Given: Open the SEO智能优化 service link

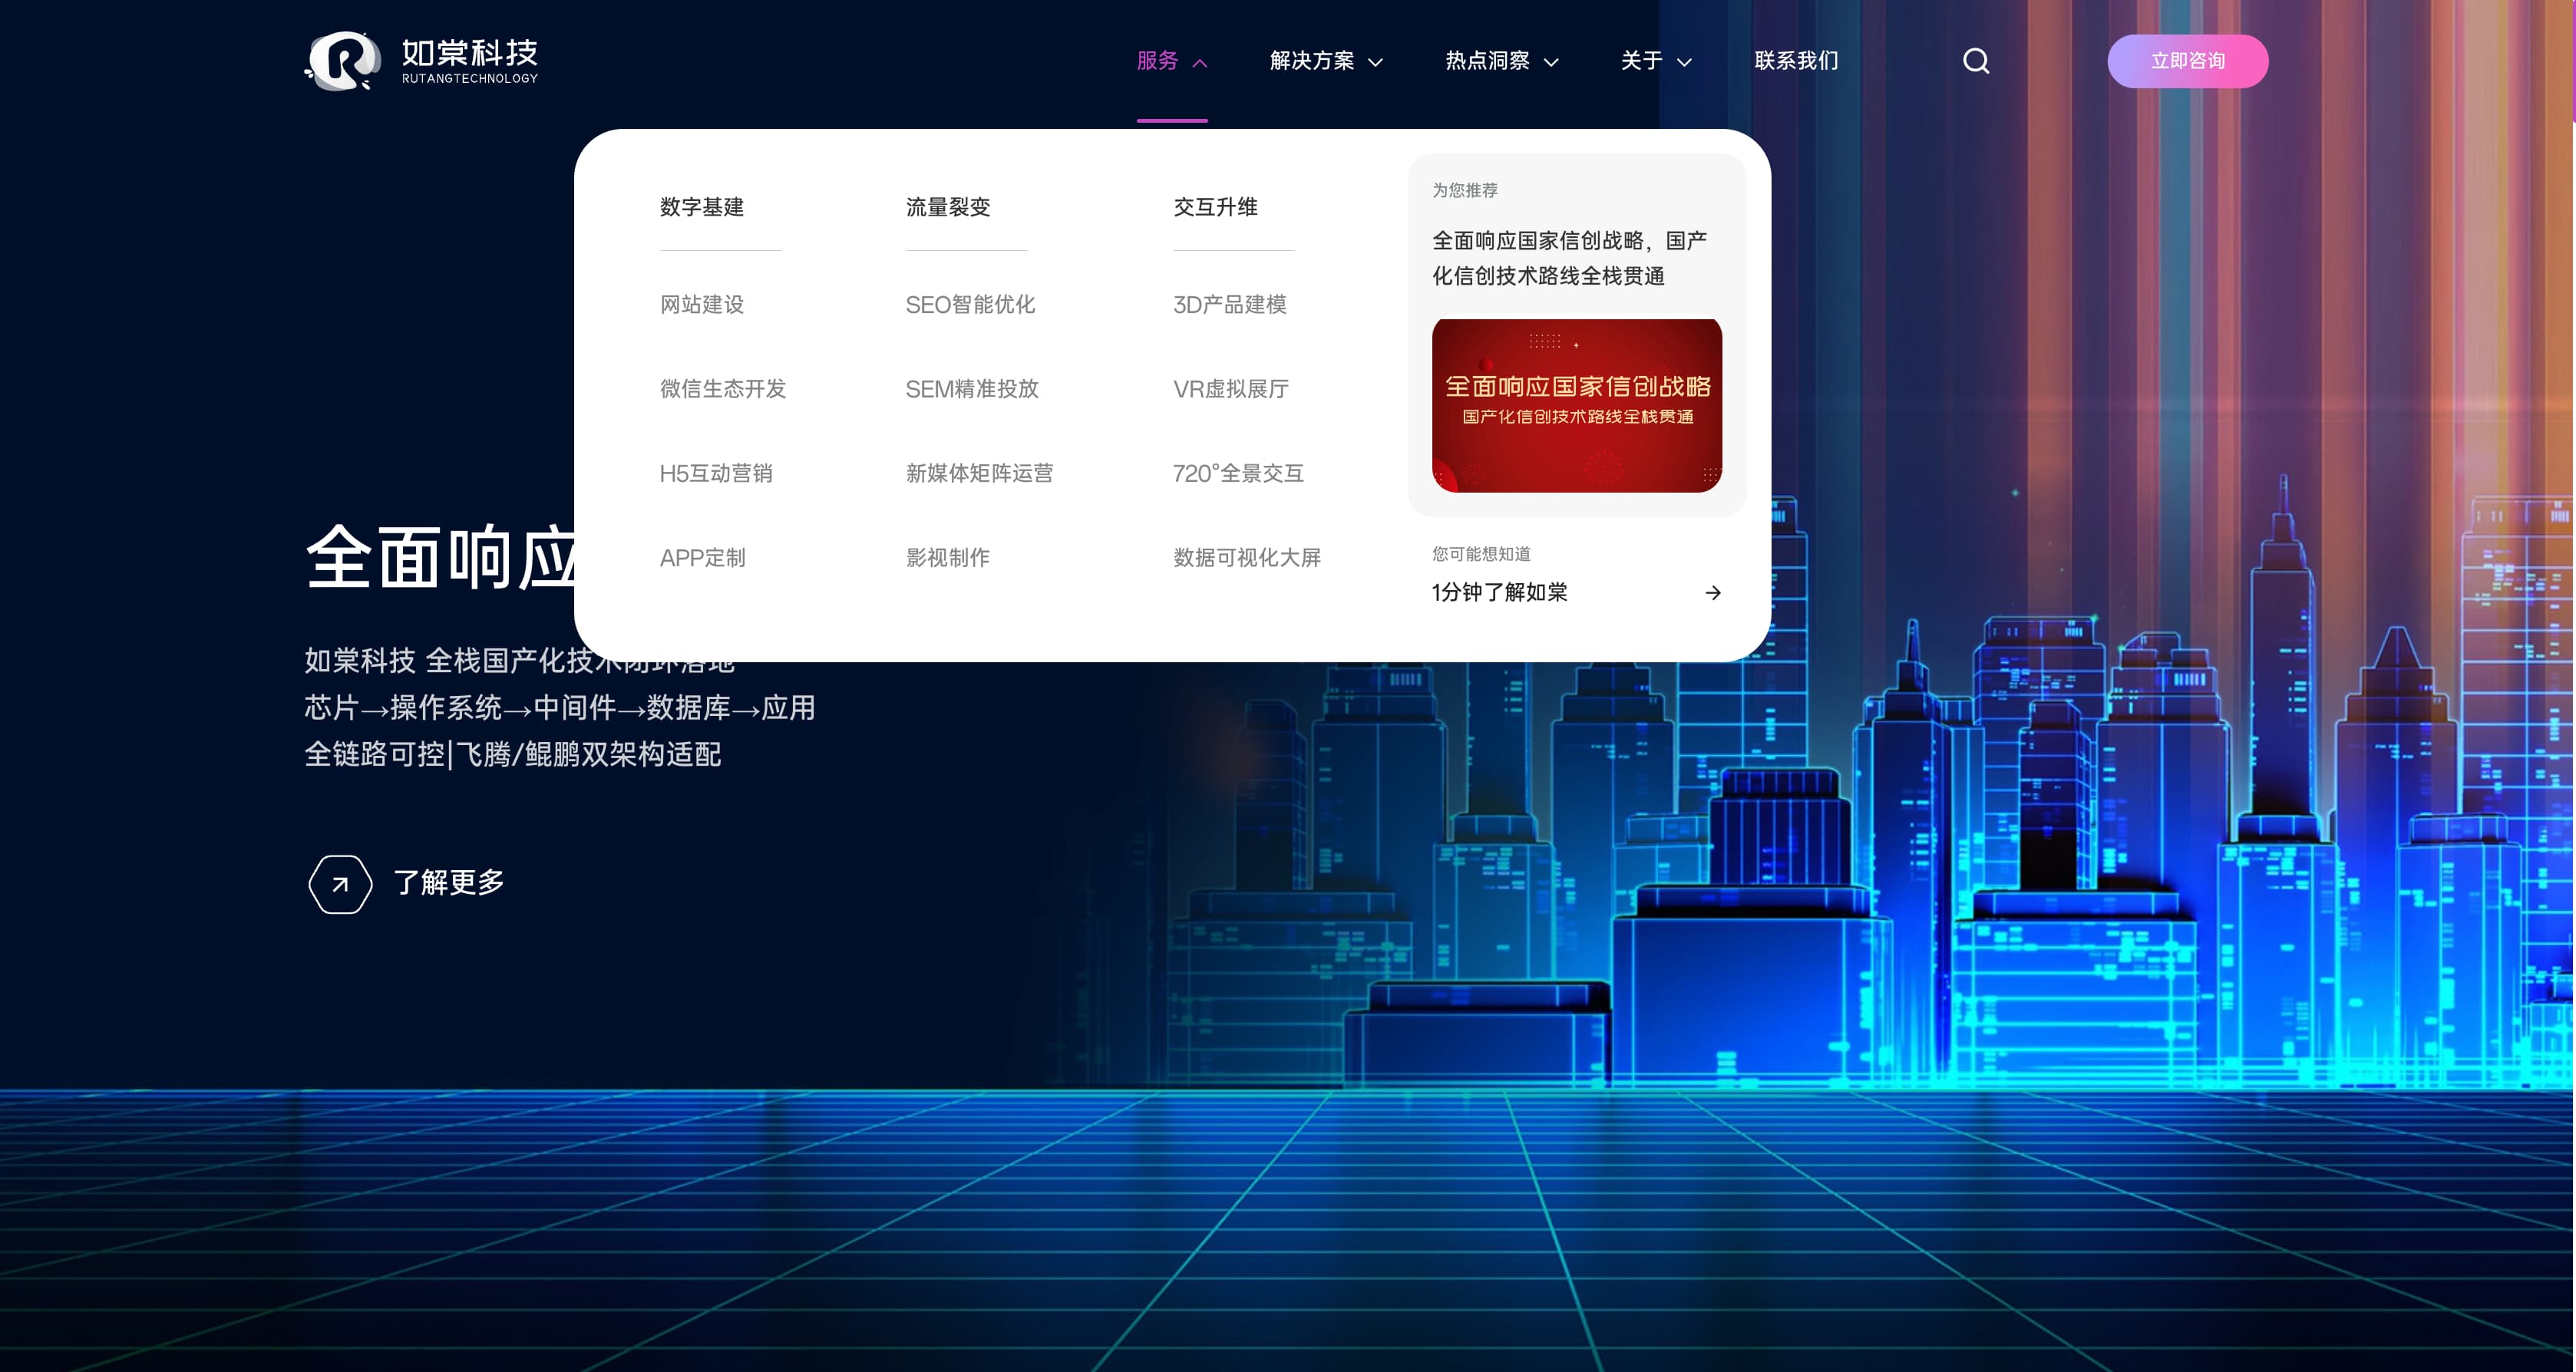Looking at the screenshot, I should point(971,305).
